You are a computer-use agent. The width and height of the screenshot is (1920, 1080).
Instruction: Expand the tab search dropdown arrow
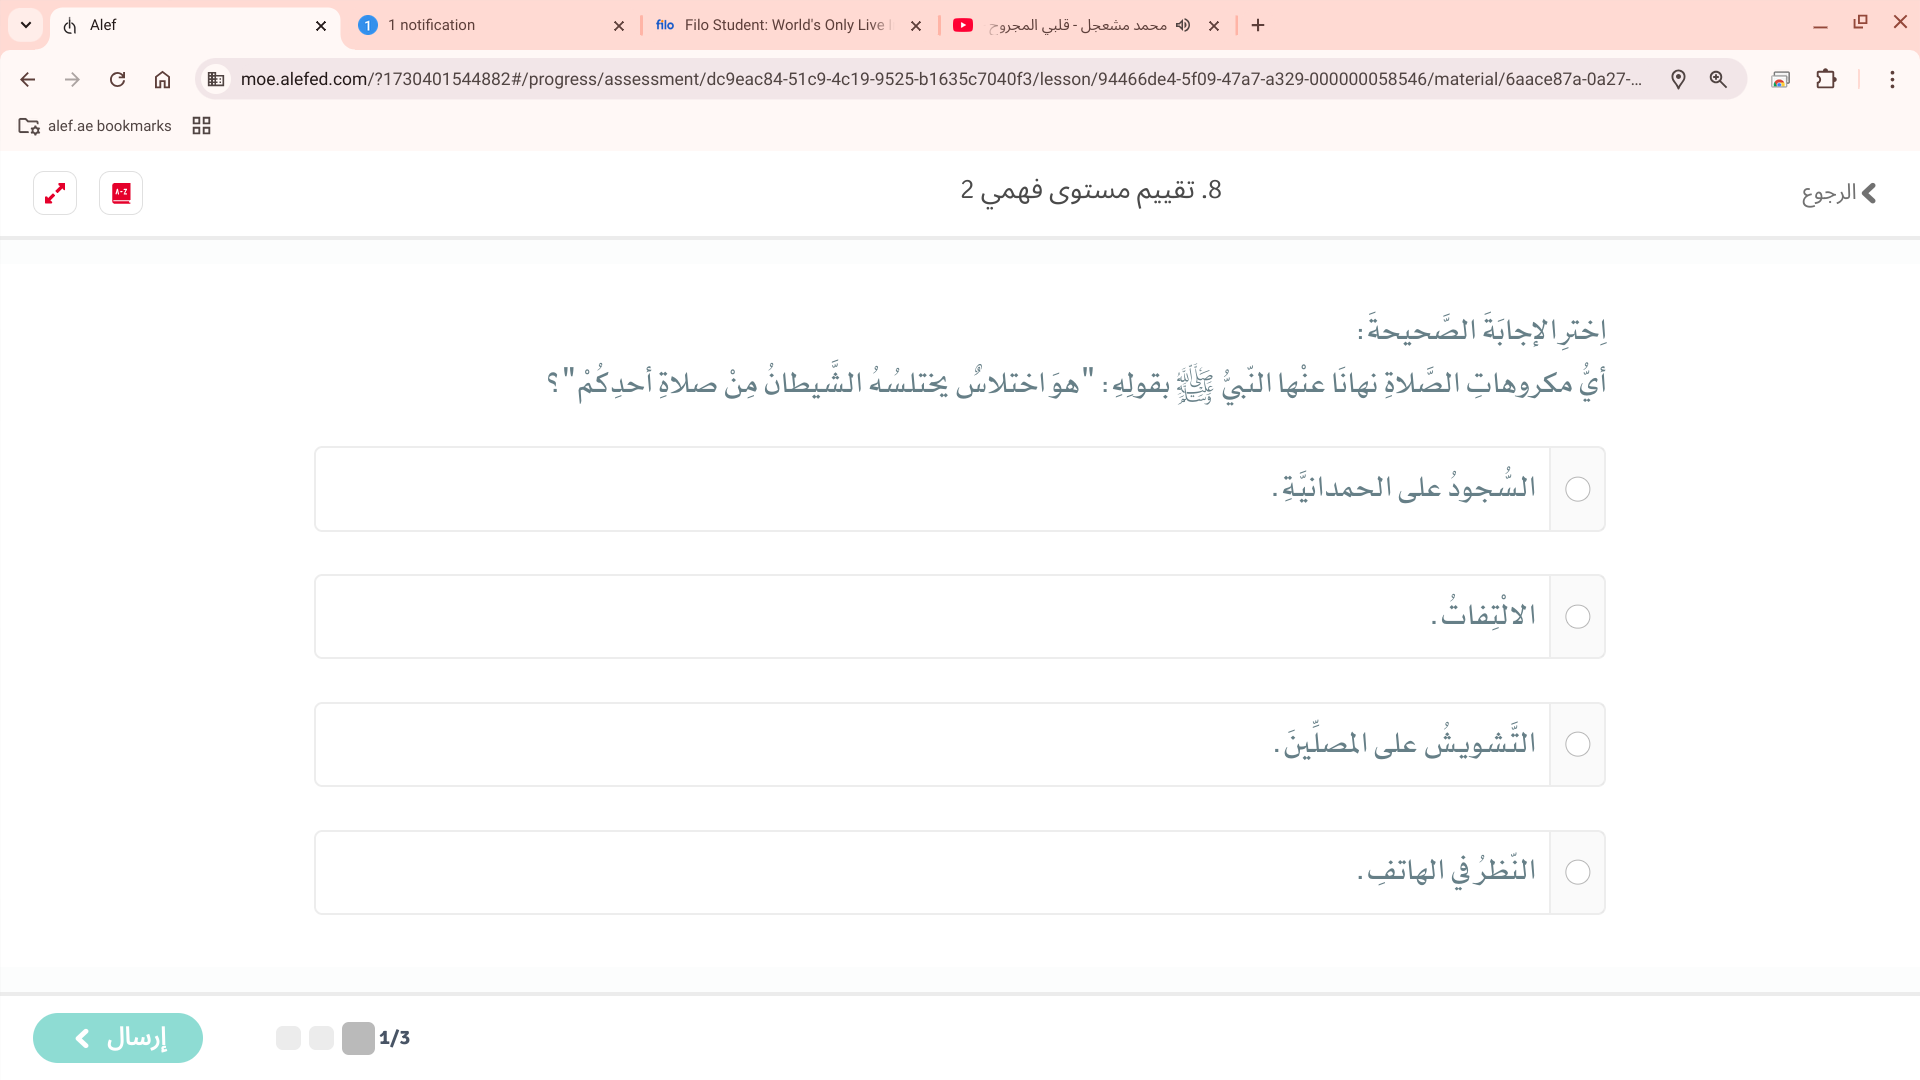(26, 25)
